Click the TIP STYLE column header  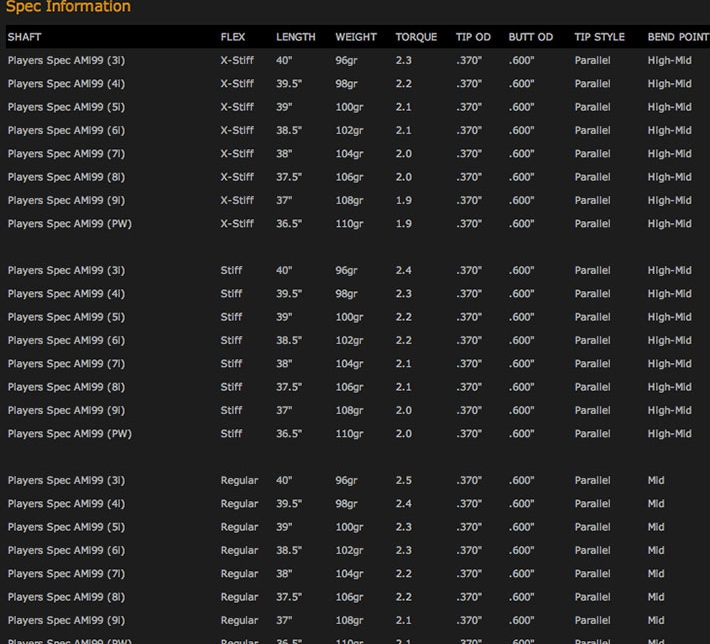click(x=600, y=37)
